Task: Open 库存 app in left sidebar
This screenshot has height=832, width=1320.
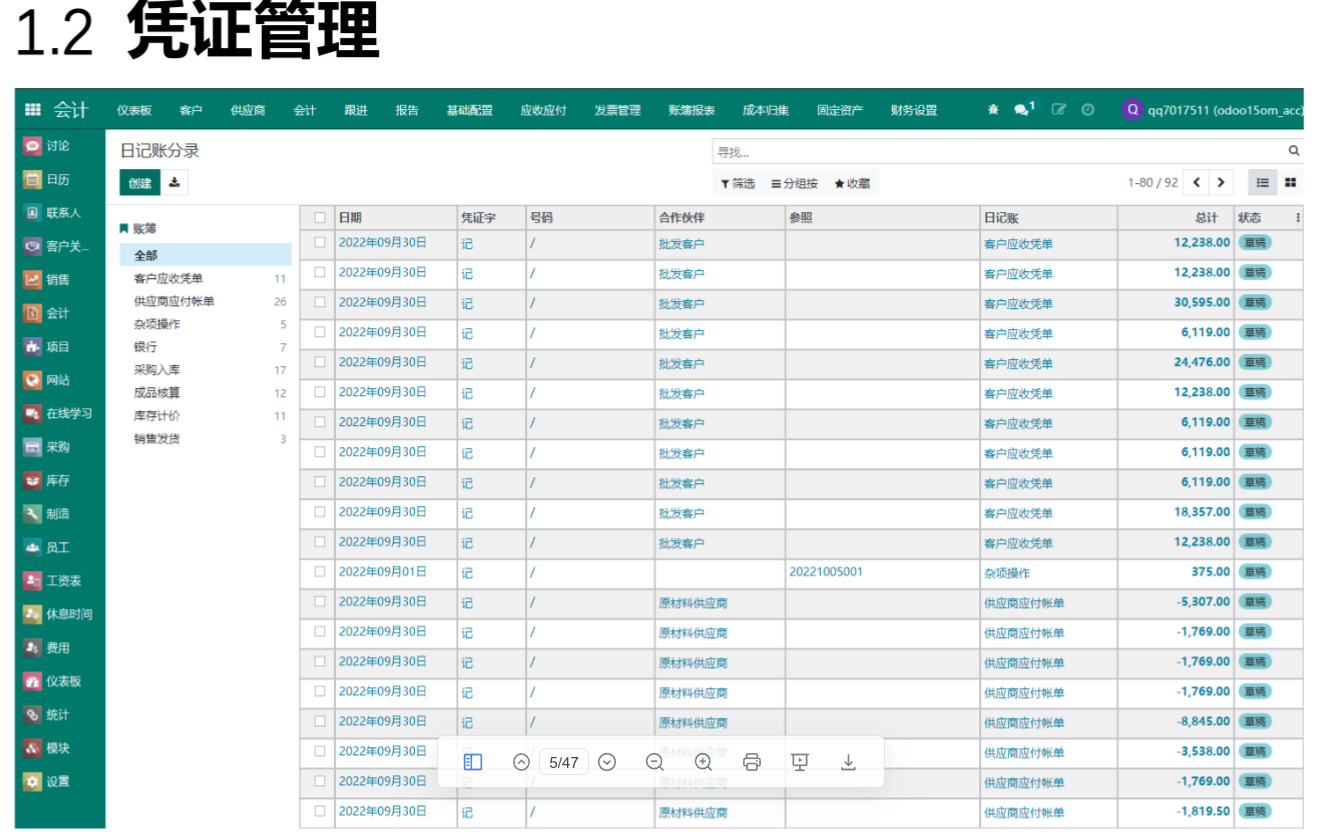Action: pyautogui.click(x=58, y=481)
